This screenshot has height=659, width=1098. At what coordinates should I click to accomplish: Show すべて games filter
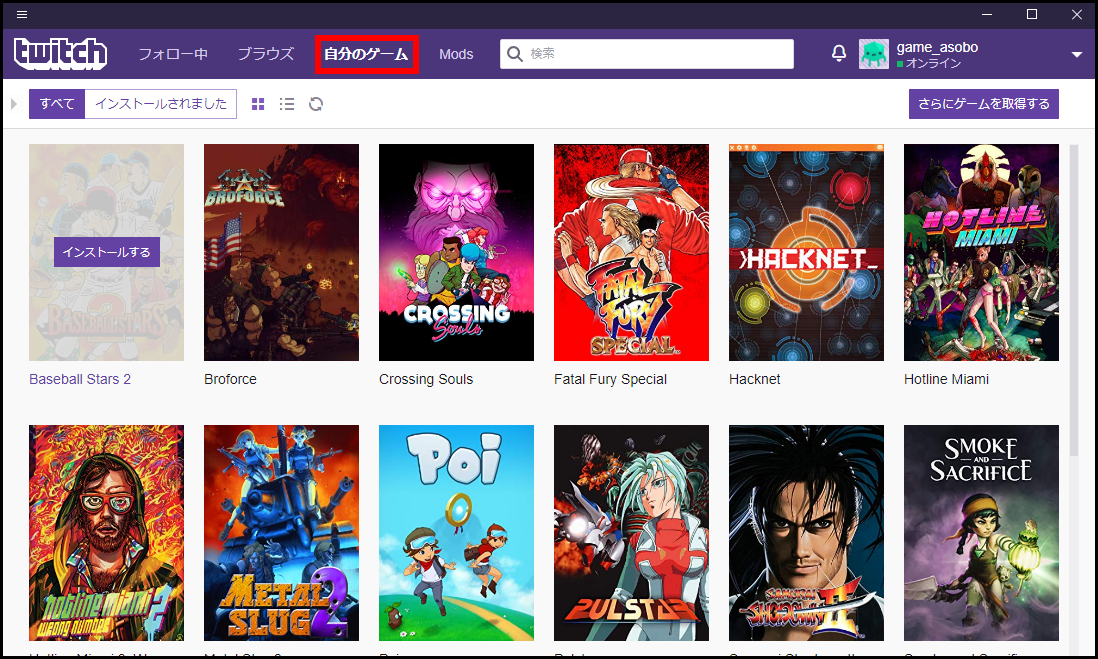(x=57, y=104)
